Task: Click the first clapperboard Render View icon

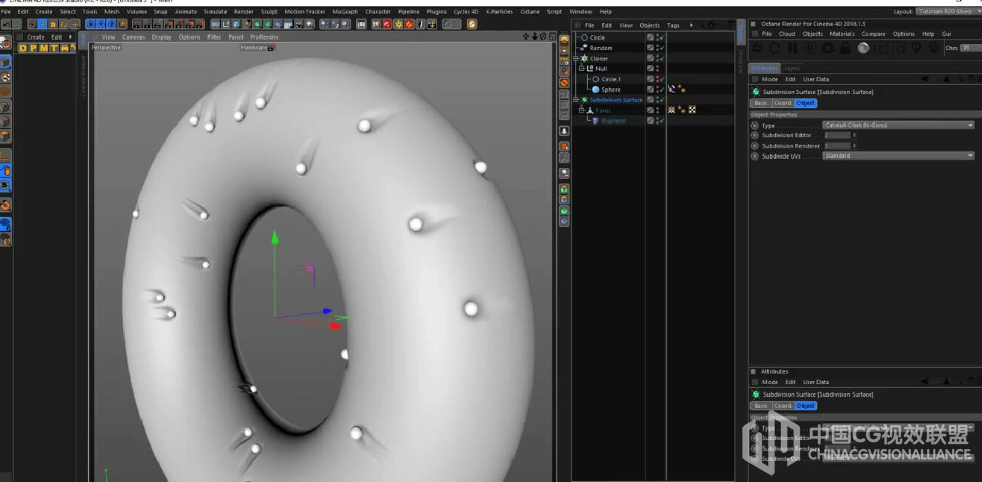Action: click(x=137, y=24)
